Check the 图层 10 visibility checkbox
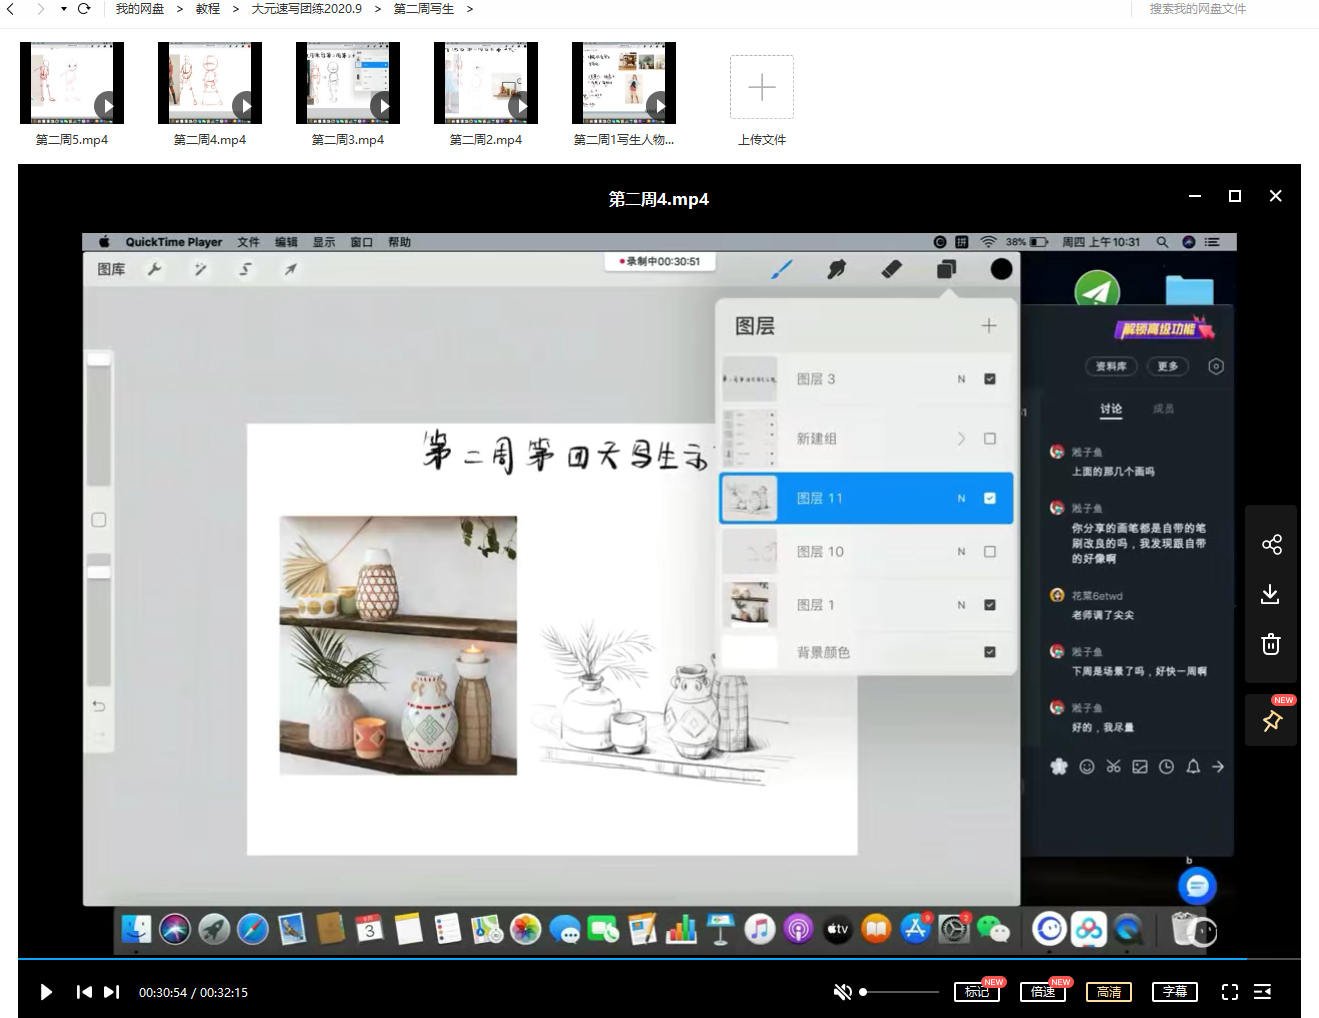1319x1018 pixels. pos(989,551)
